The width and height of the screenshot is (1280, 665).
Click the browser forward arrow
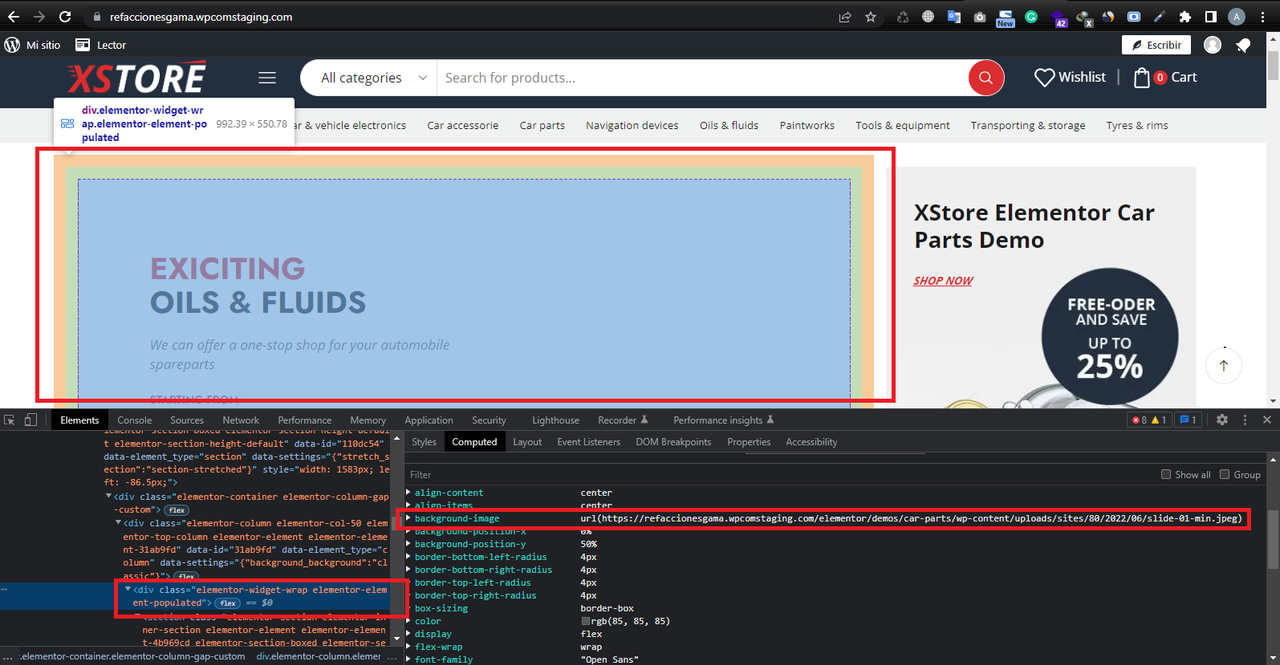click(39, 17)
